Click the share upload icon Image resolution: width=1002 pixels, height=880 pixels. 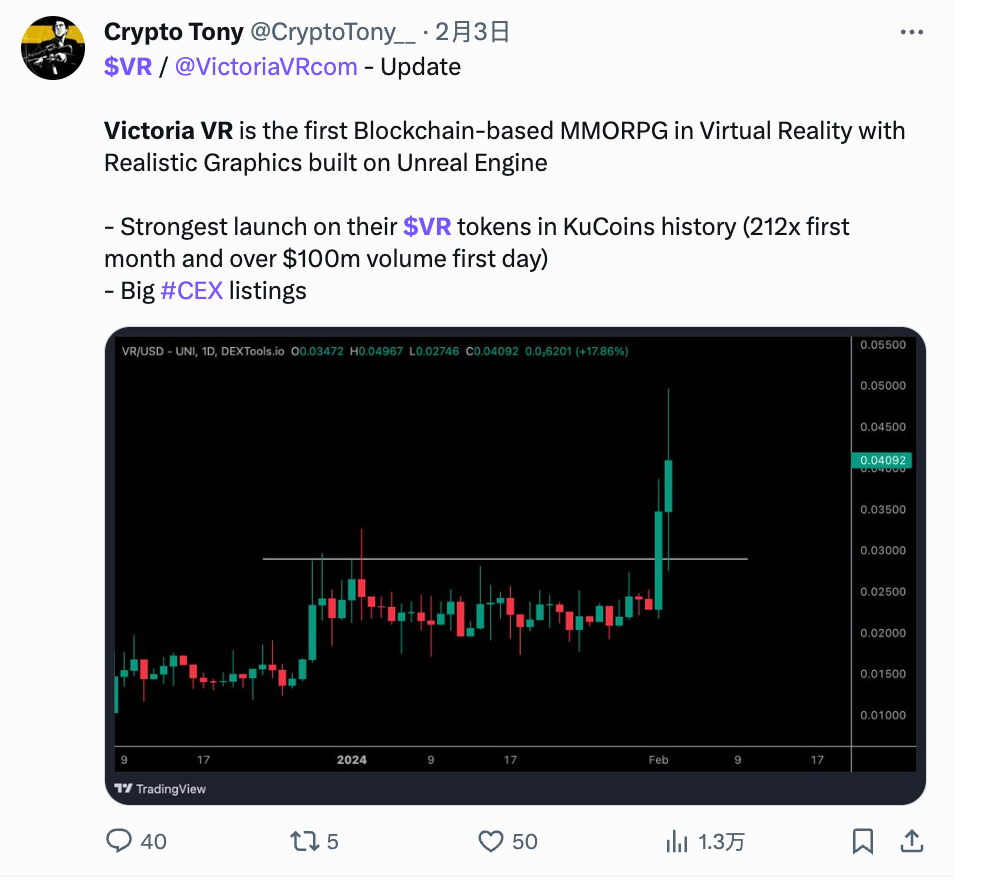912,841
